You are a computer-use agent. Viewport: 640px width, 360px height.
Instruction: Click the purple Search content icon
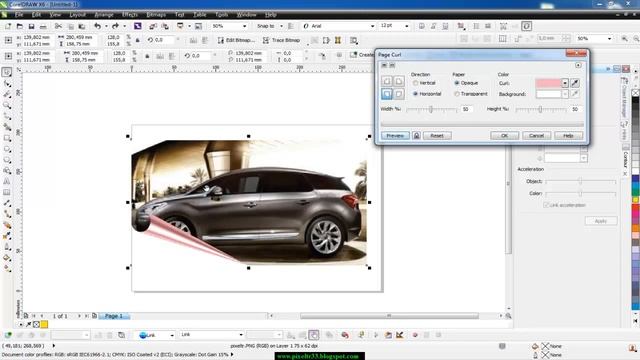tap(138, 26)
